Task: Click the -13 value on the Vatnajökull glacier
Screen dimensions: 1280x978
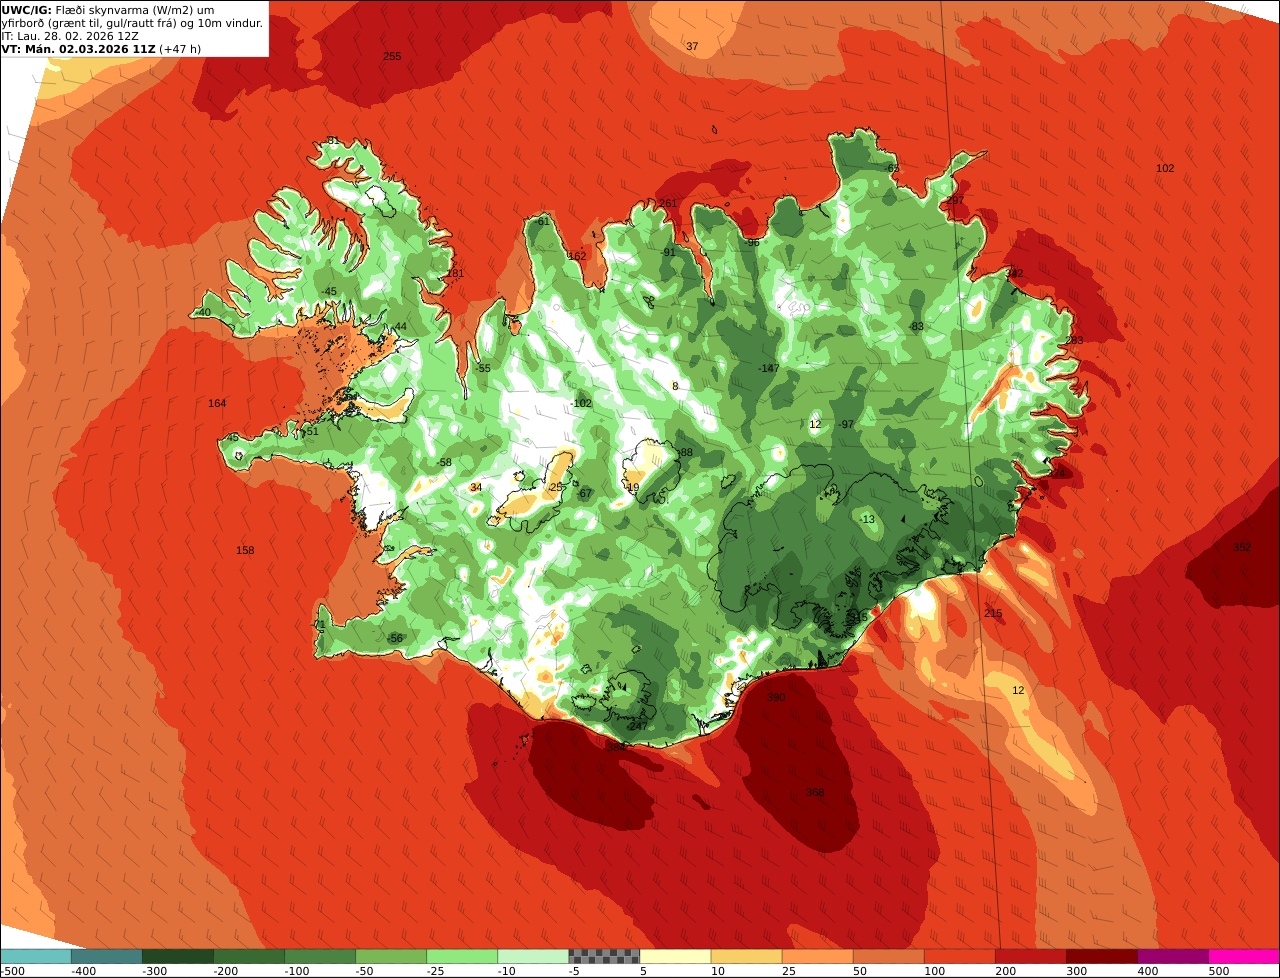Action: (866, 519)
